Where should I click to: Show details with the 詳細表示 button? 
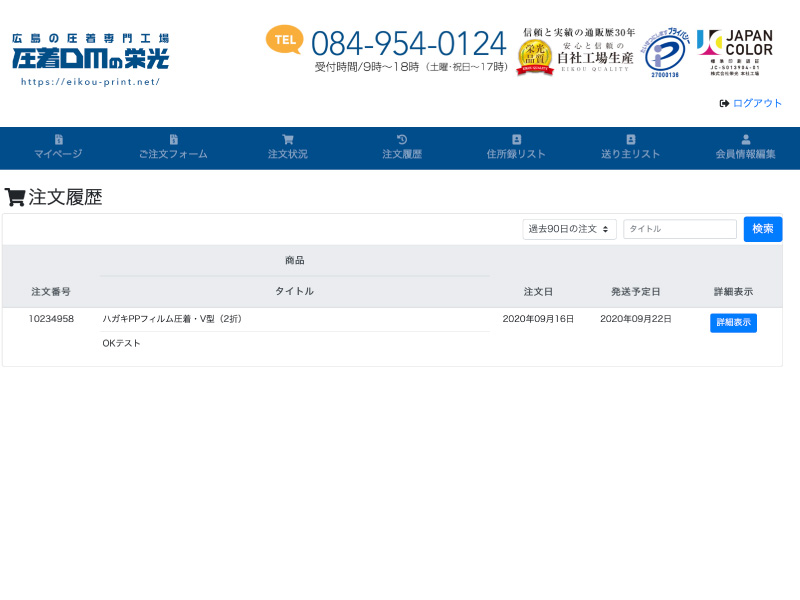point(733,323)
